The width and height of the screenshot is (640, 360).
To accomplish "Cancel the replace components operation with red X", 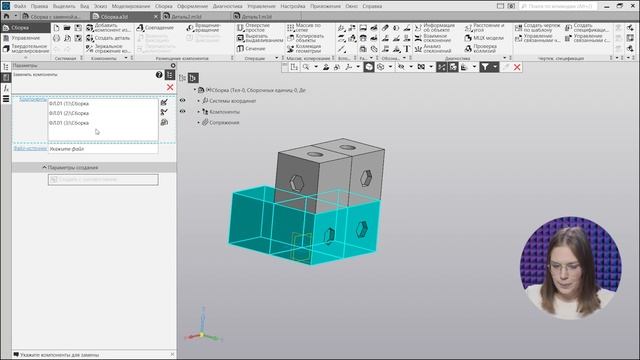I will (x=170, y=87).
